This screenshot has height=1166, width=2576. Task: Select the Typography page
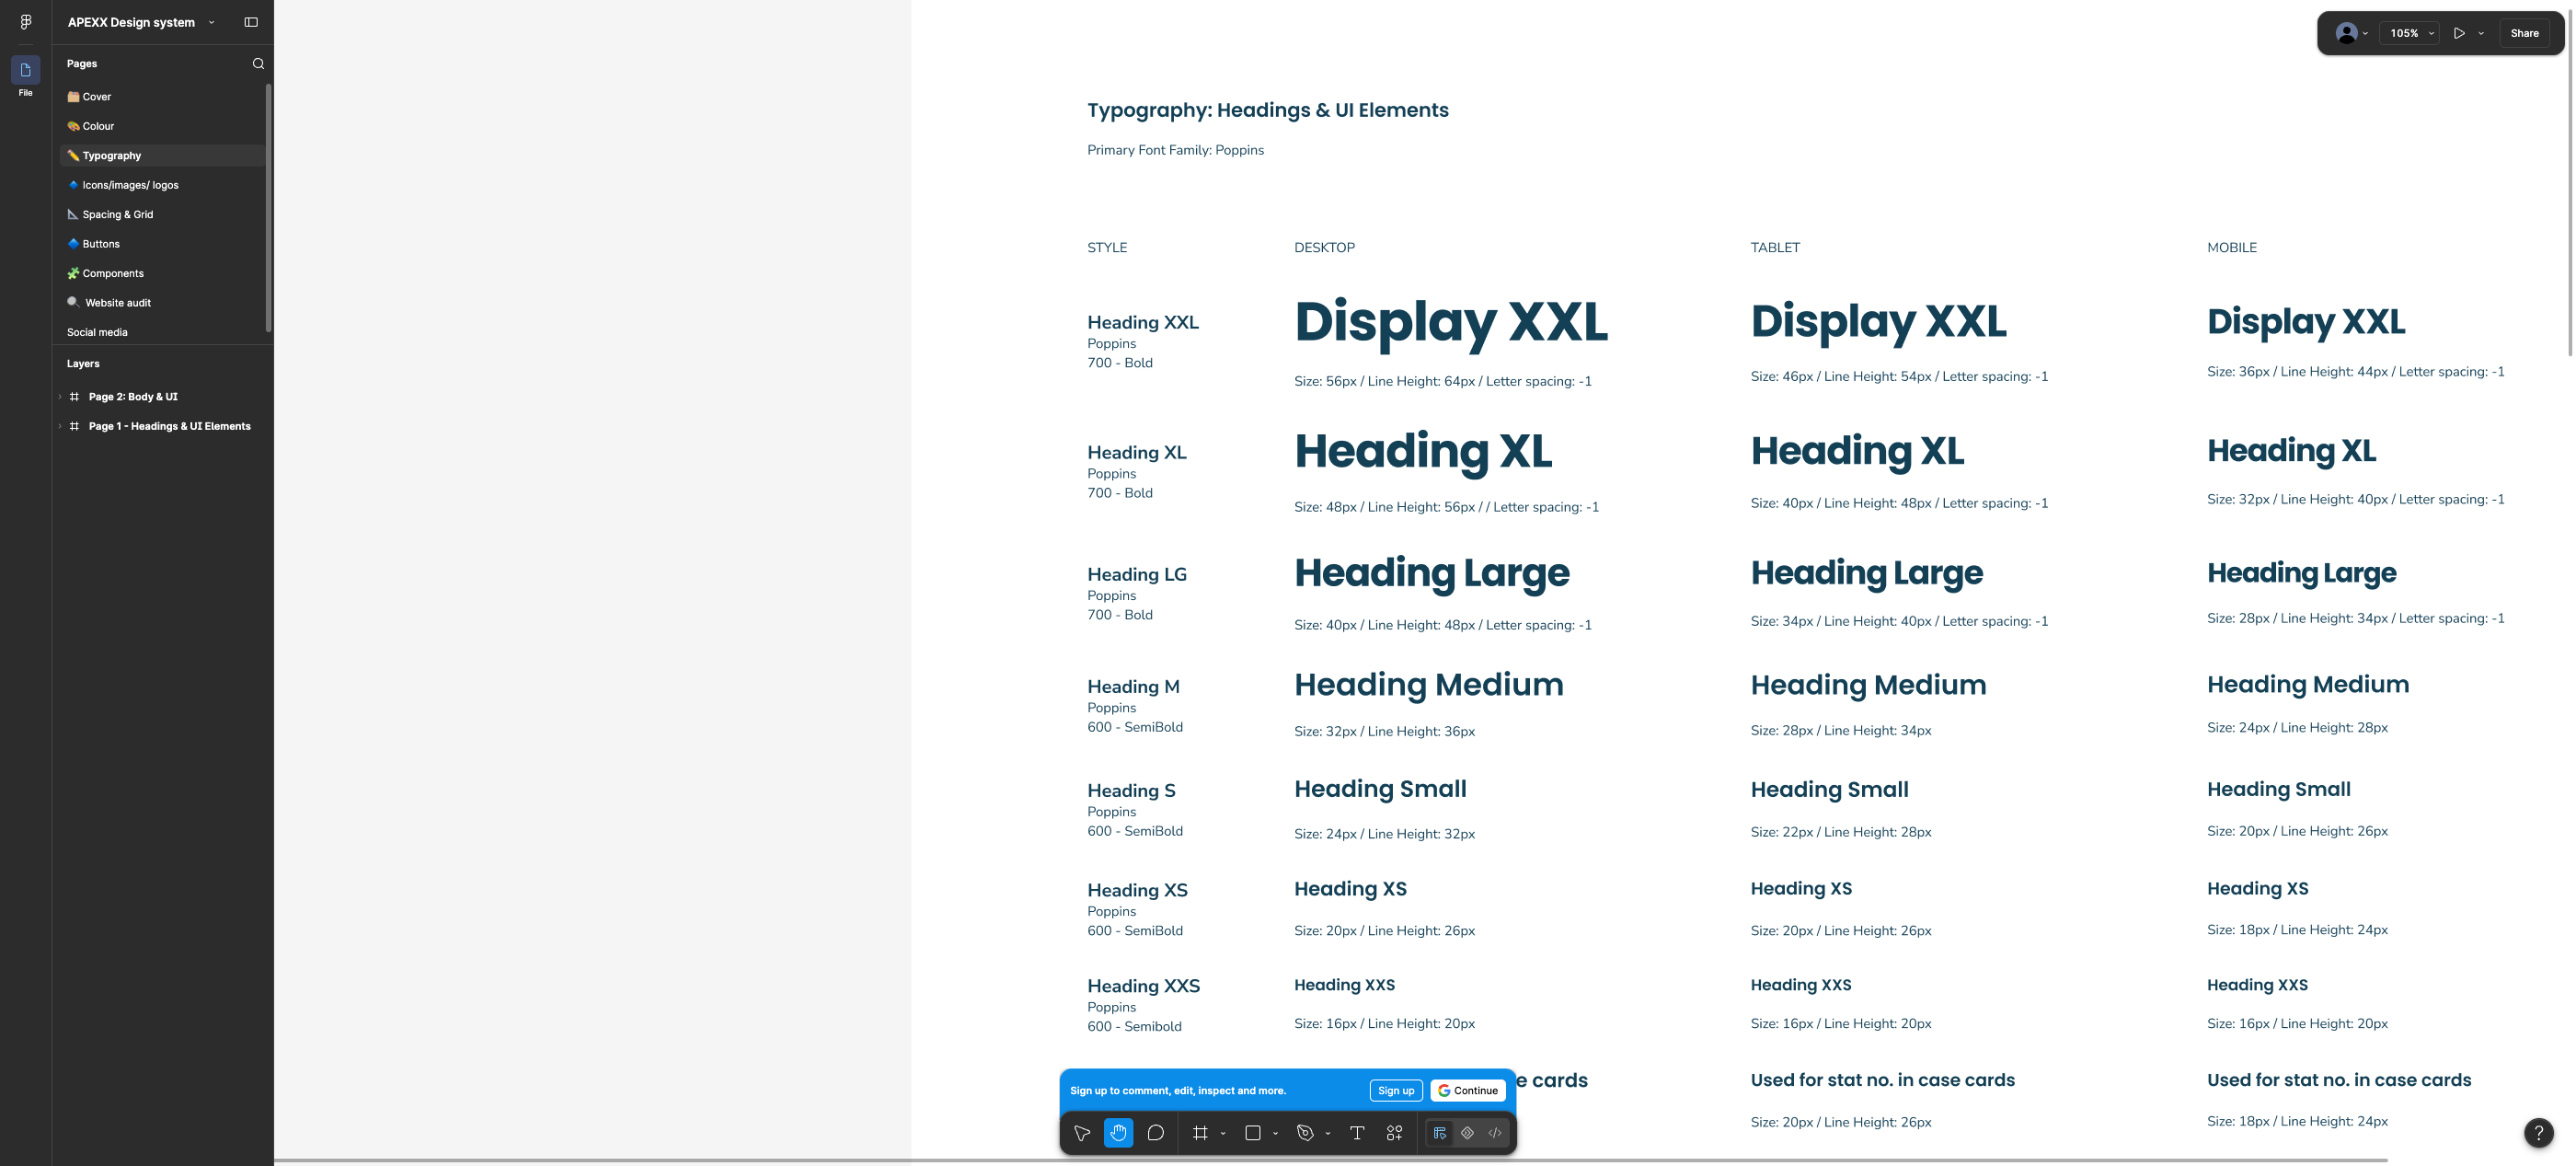coord(162,156)
